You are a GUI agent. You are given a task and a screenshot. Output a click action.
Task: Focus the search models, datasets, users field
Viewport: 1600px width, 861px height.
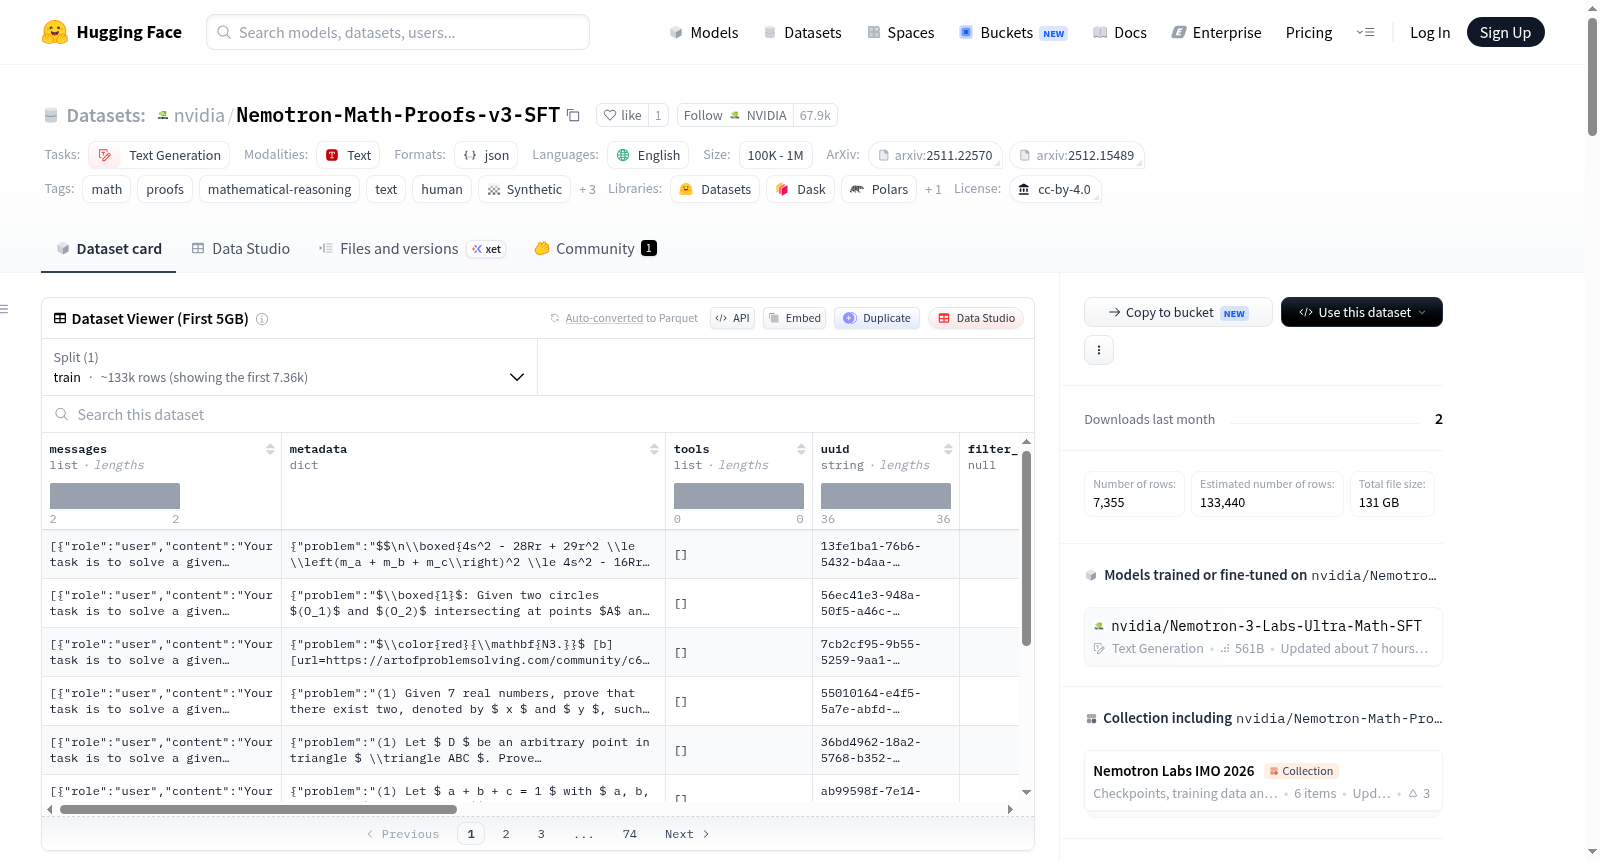pos(398,32)
